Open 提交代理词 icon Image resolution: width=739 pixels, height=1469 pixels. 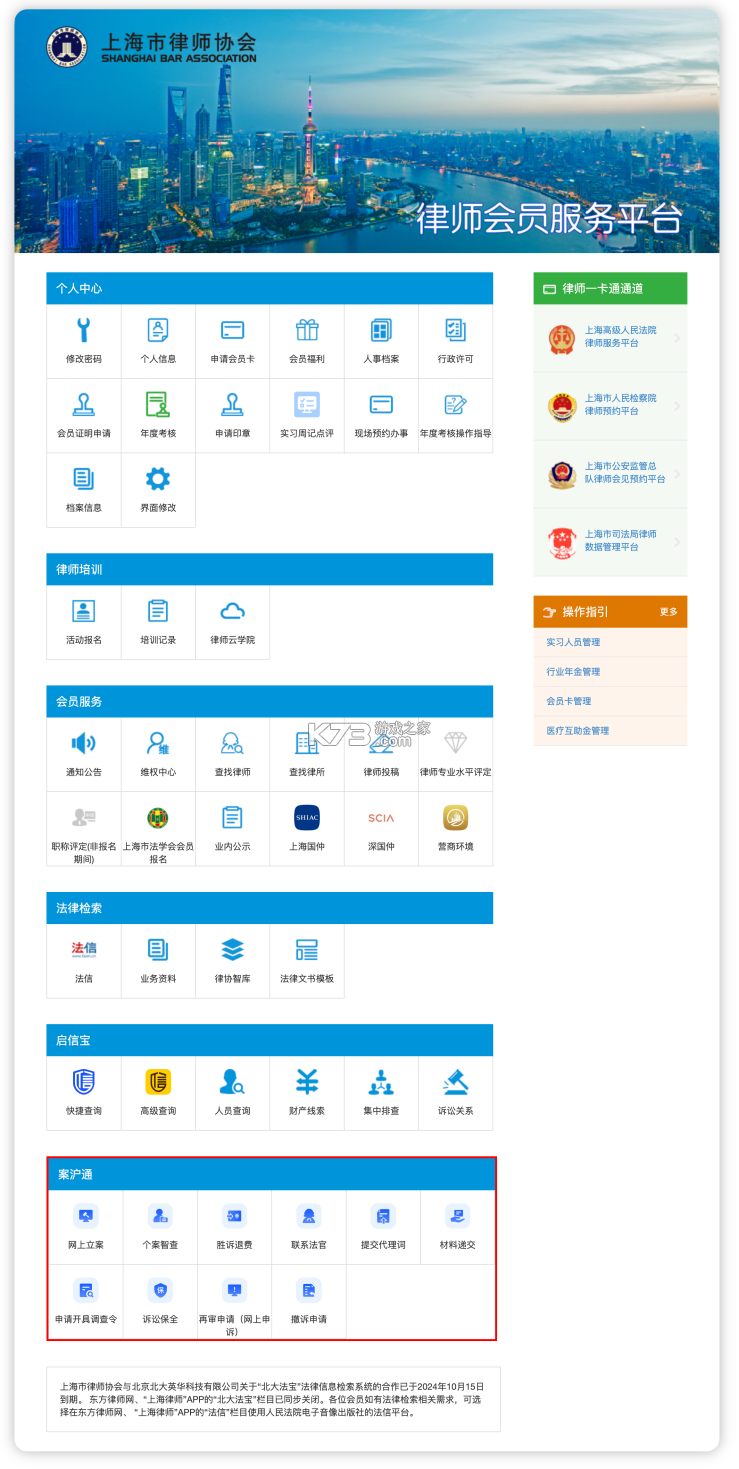click(383, 1216)
